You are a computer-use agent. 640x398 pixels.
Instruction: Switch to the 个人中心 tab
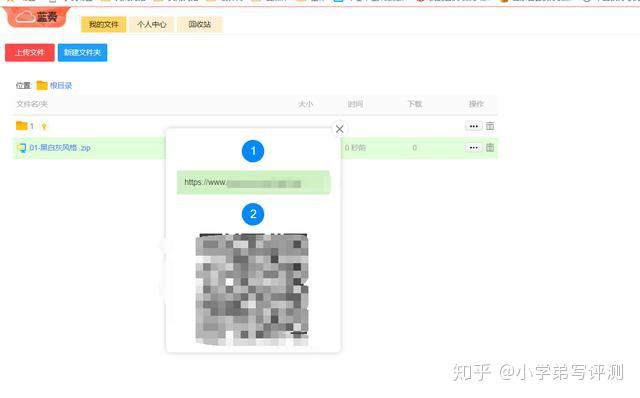(x=151, y=24)
